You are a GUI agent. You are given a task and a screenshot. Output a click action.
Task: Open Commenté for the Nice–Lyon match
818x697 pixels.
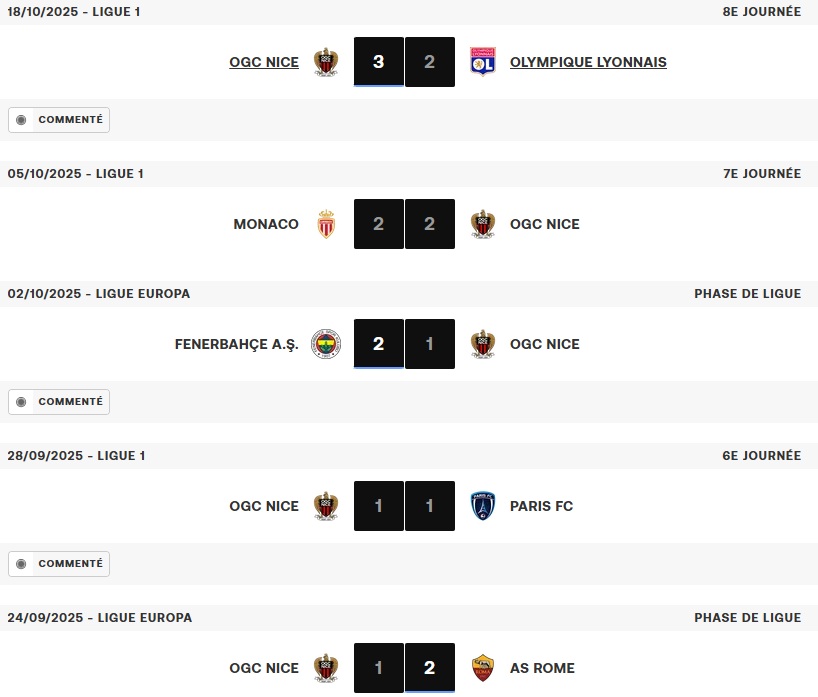[x=59, y=120]
